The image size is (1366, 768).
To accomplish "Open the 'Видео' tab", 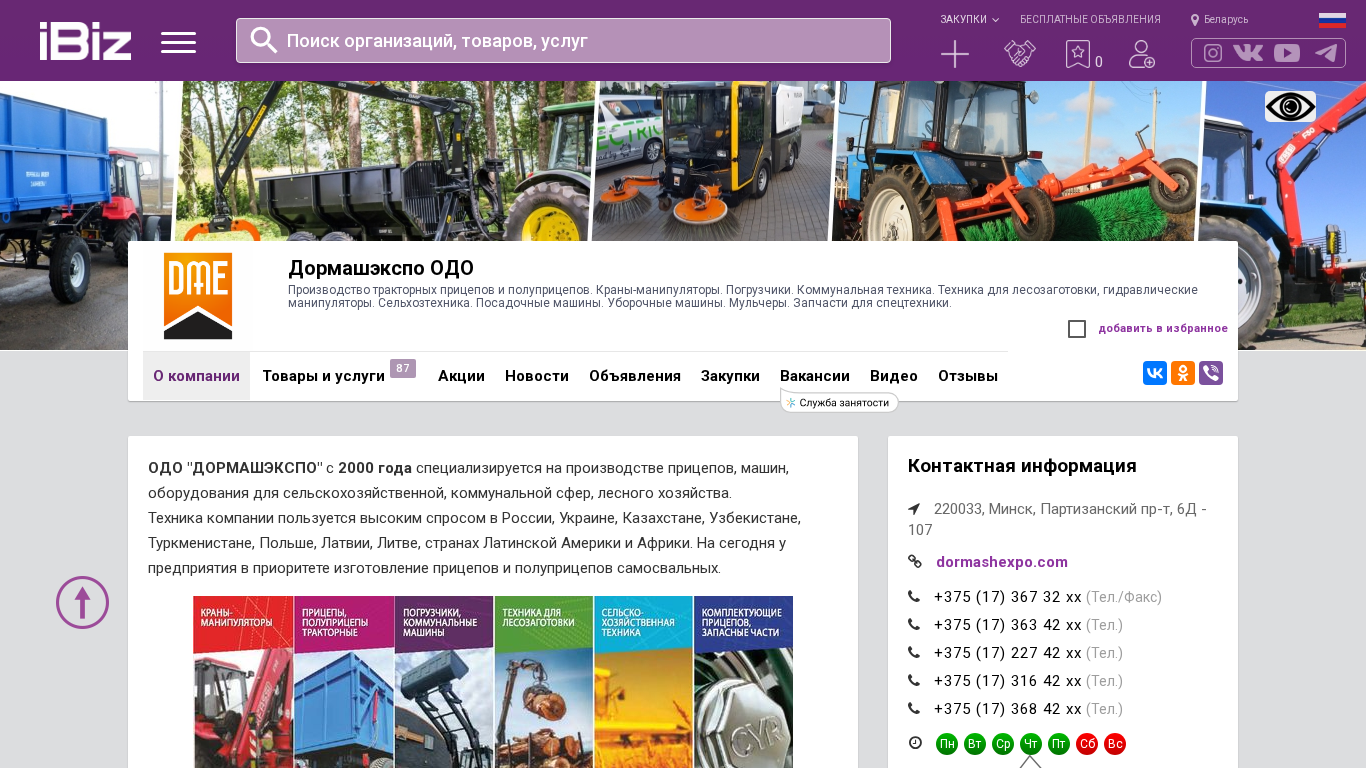I will 894,376.
